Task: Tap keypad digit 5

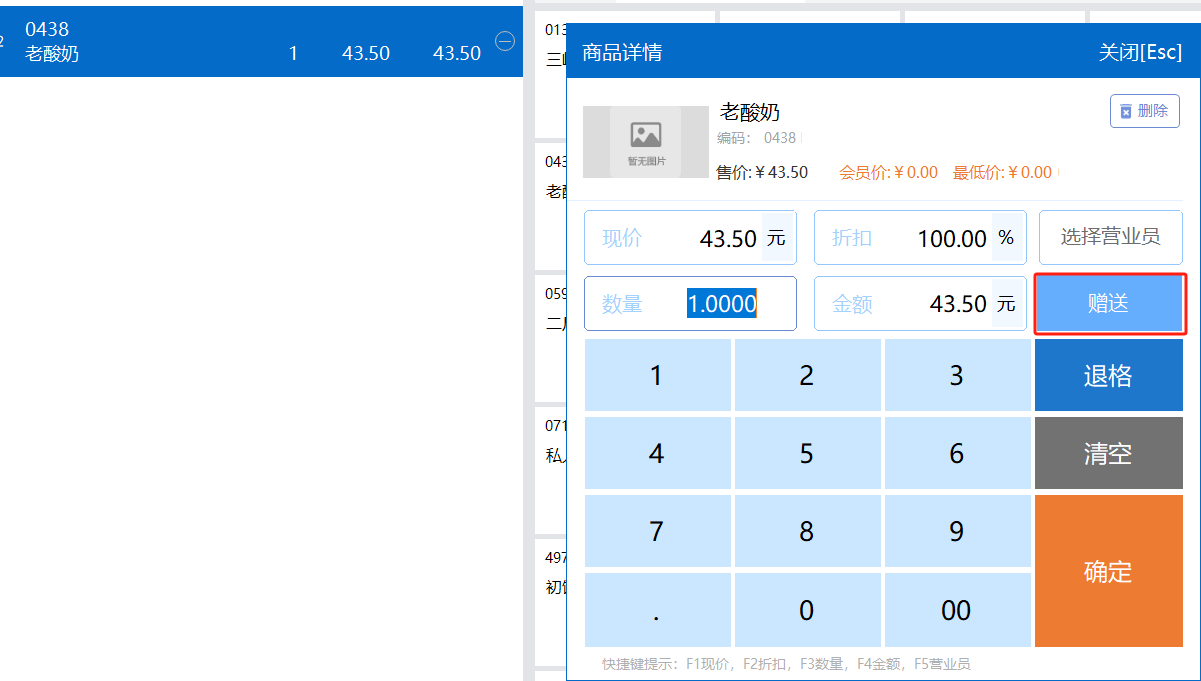Action: coord(807,453)
